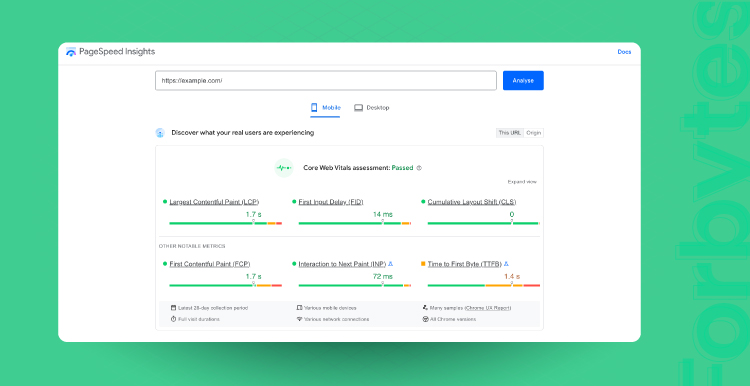Click the 72 ms INP value
The height and width of the screenshot is (386, 750).
[x=383, y=276]
